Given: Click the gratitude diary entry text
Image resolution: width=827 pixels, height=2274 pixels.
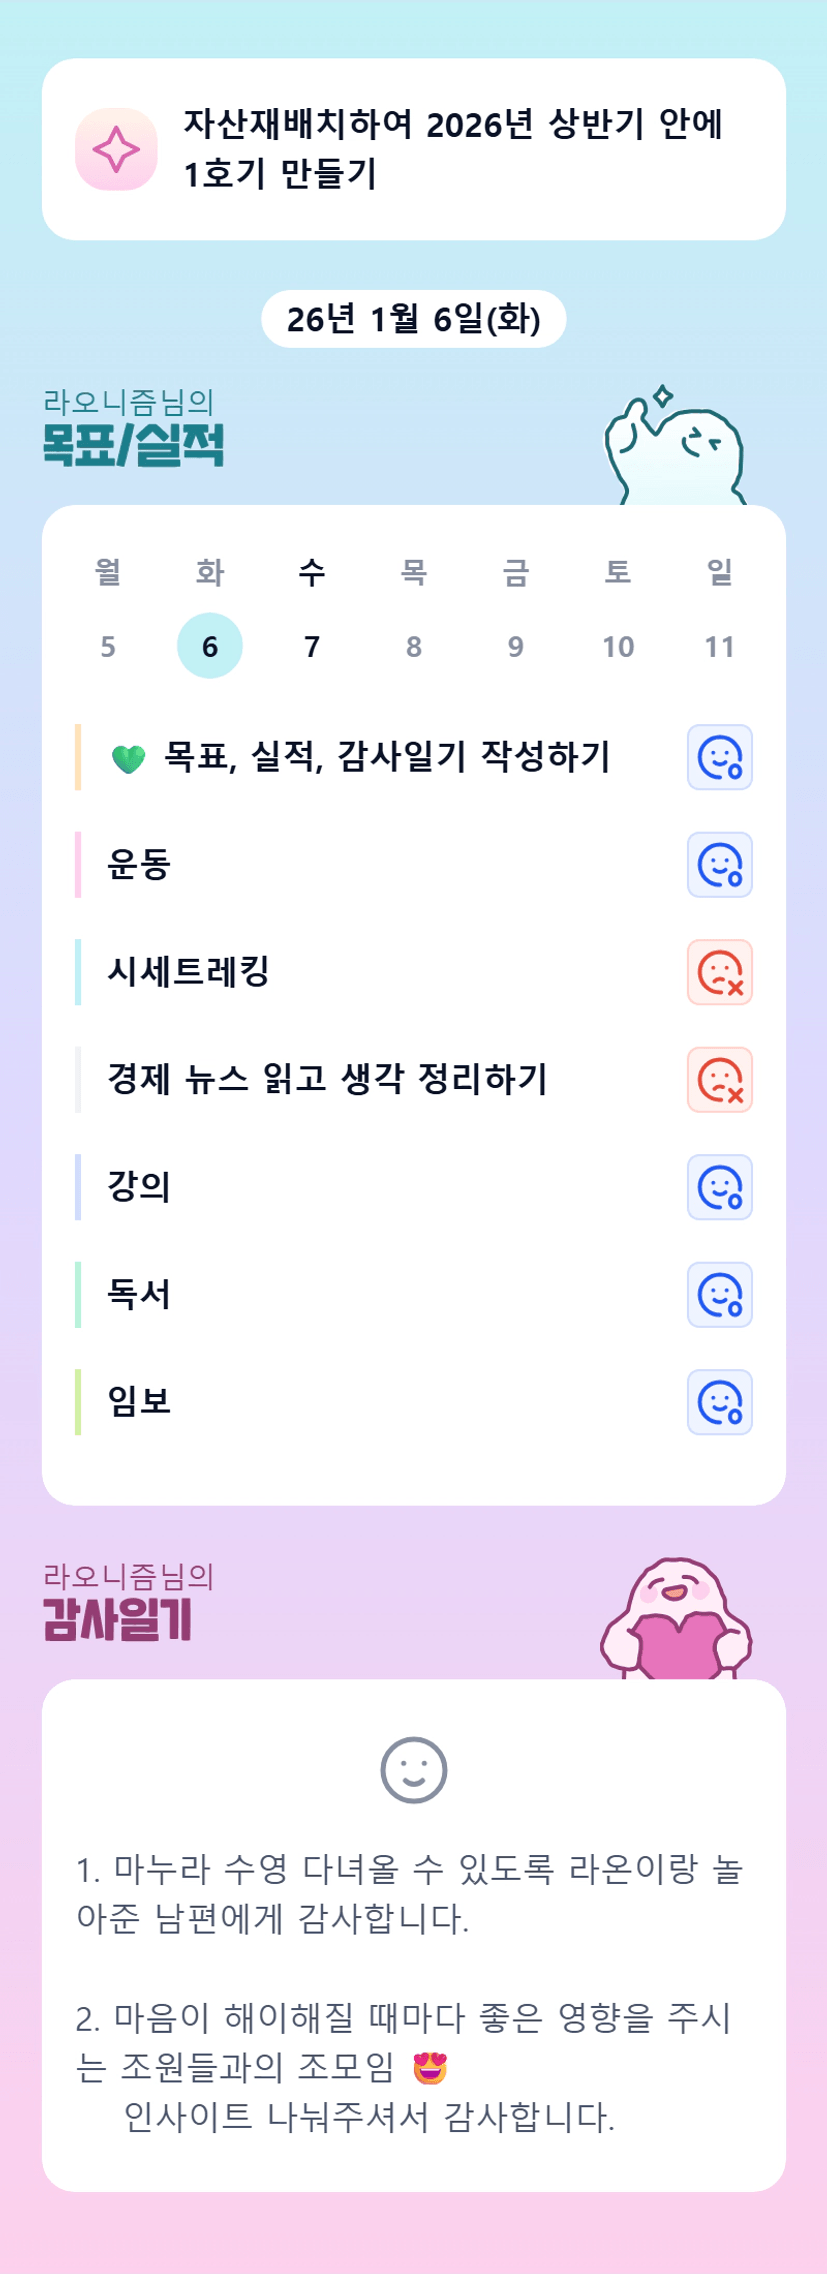Looking at the screenshot, I should [410, 1990].
